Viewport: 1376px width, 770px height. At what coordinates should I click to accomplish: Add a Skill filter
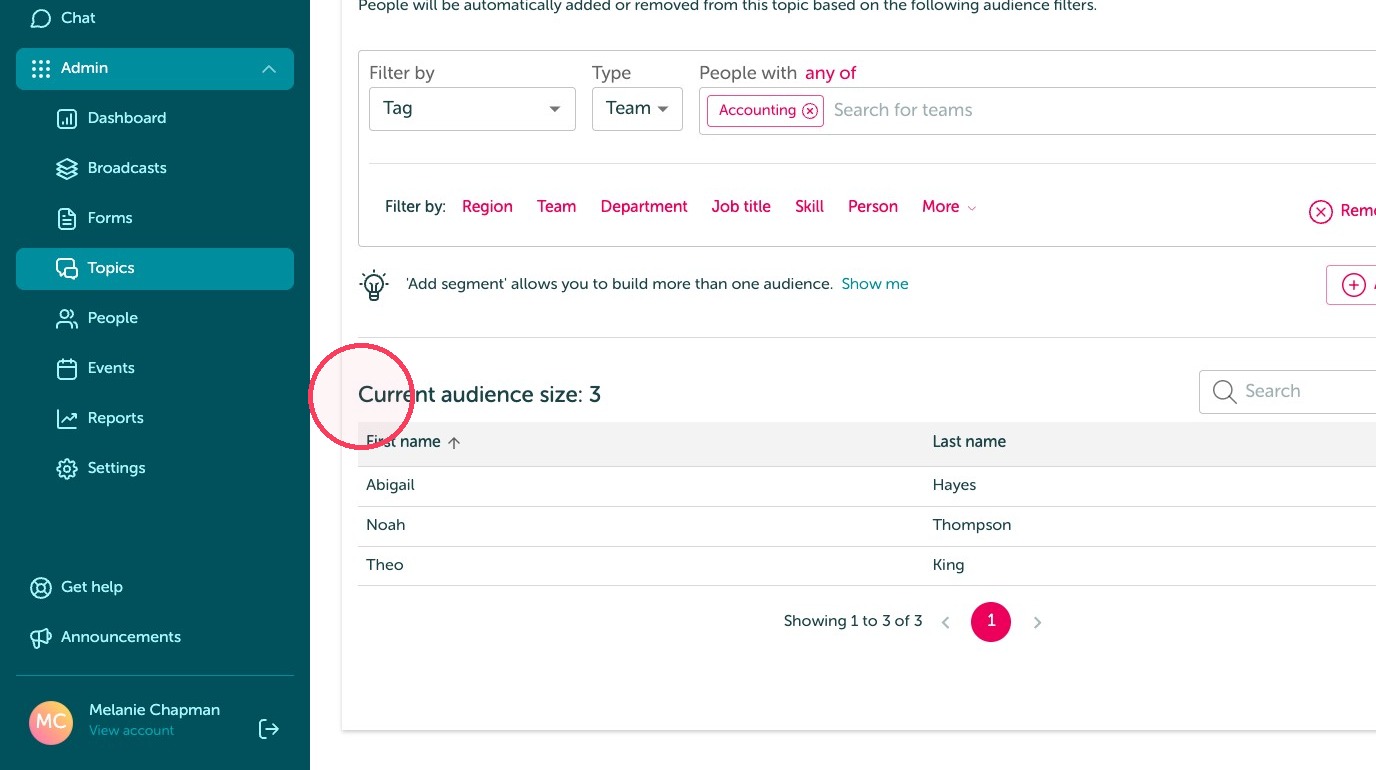809,207
